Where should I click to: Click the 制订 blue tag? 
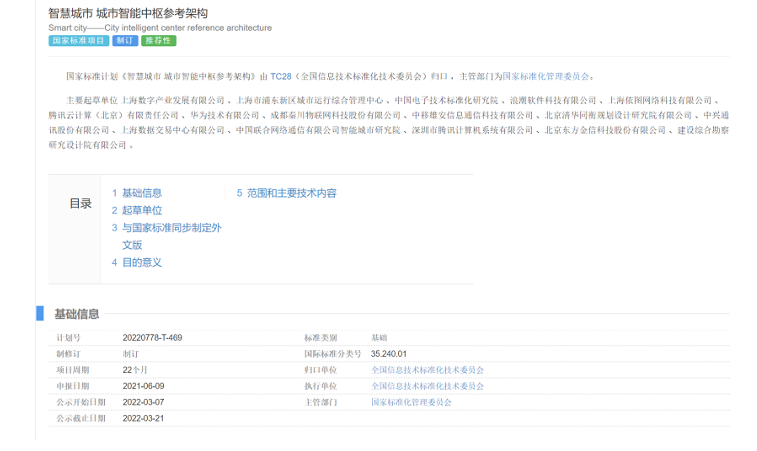(x=125, y=41)
